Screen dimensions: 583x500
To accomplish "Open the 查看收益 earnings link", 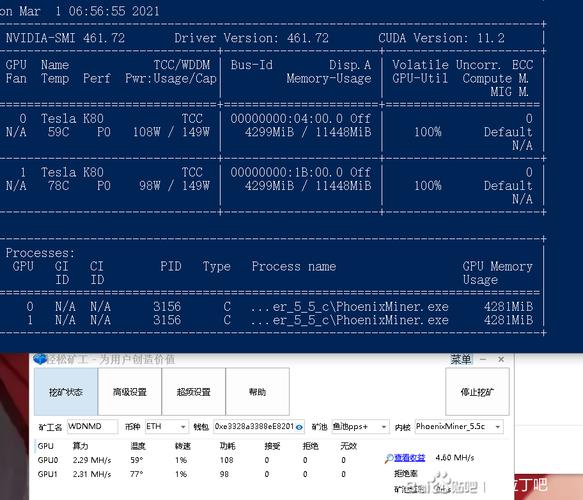I will 409,458.
